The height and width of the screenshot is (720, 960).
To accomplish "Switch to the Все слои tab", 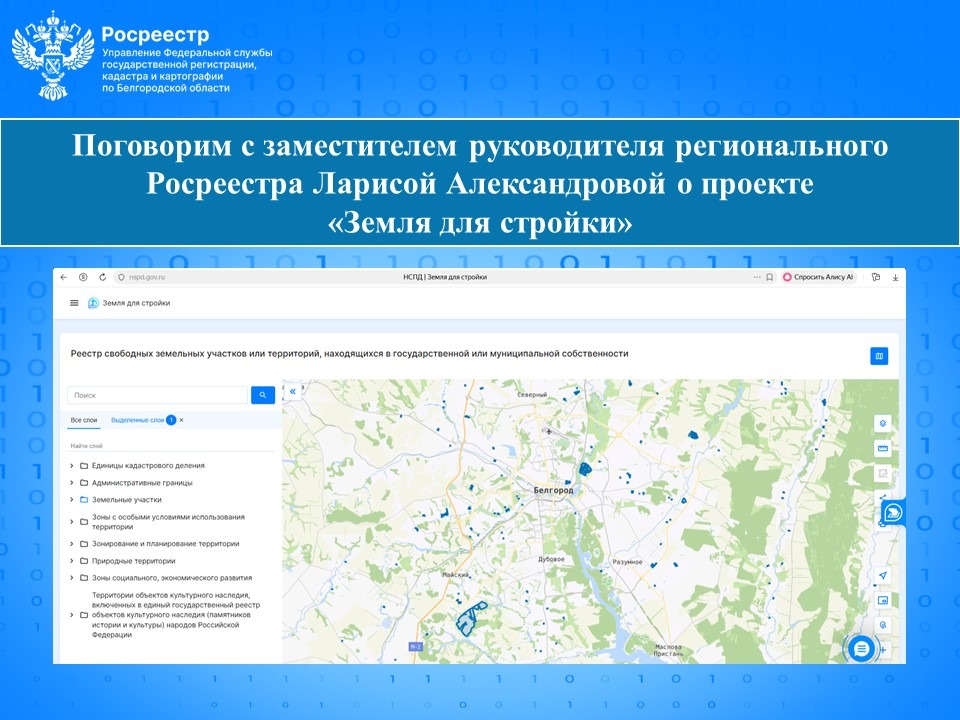I will 84,420.
